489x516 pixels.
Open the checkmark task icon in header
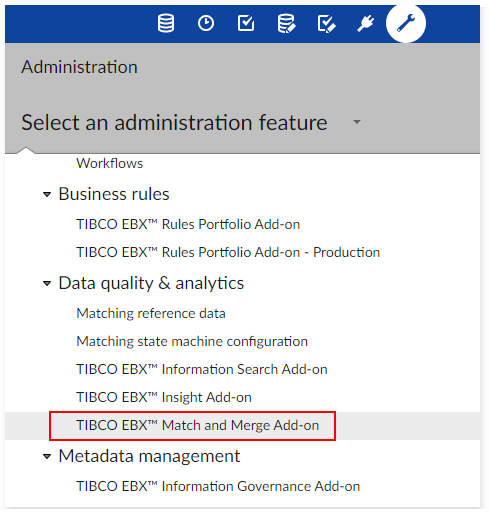tap(246, 23)
